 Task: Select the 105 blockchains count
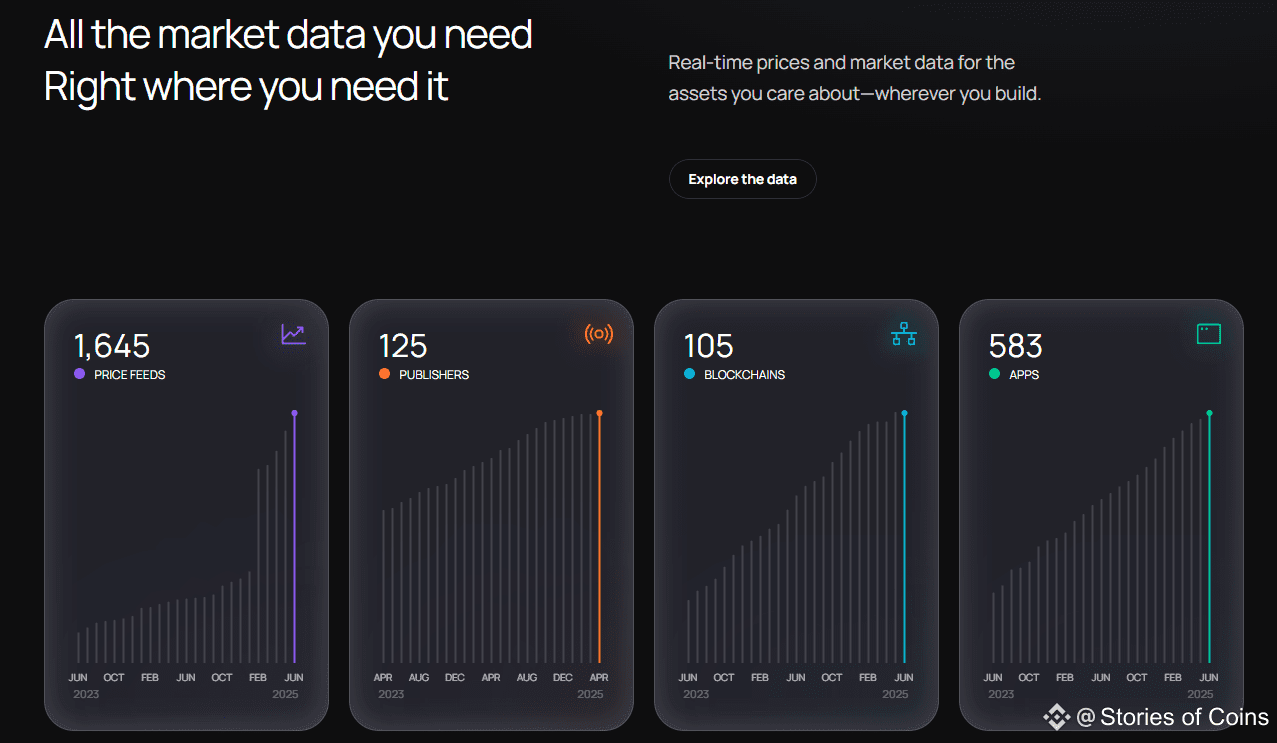709,346
